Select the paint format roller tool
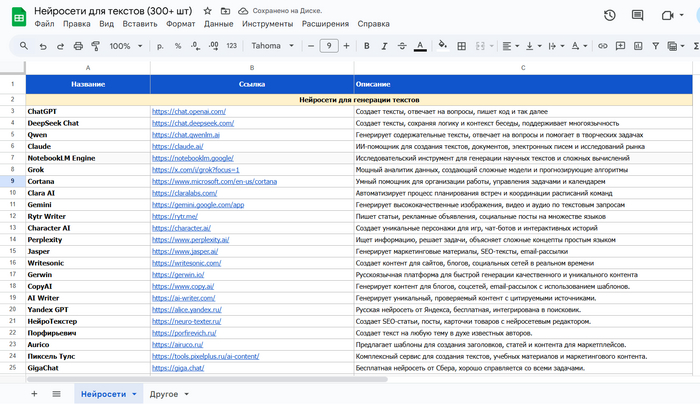The image size is (700, 404). click(x=95, y=46)
